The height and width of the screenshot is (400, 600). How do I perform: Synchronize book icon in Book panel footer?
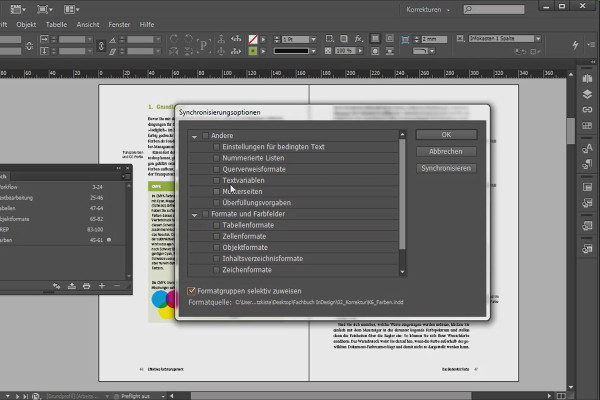tap(57, 286)
